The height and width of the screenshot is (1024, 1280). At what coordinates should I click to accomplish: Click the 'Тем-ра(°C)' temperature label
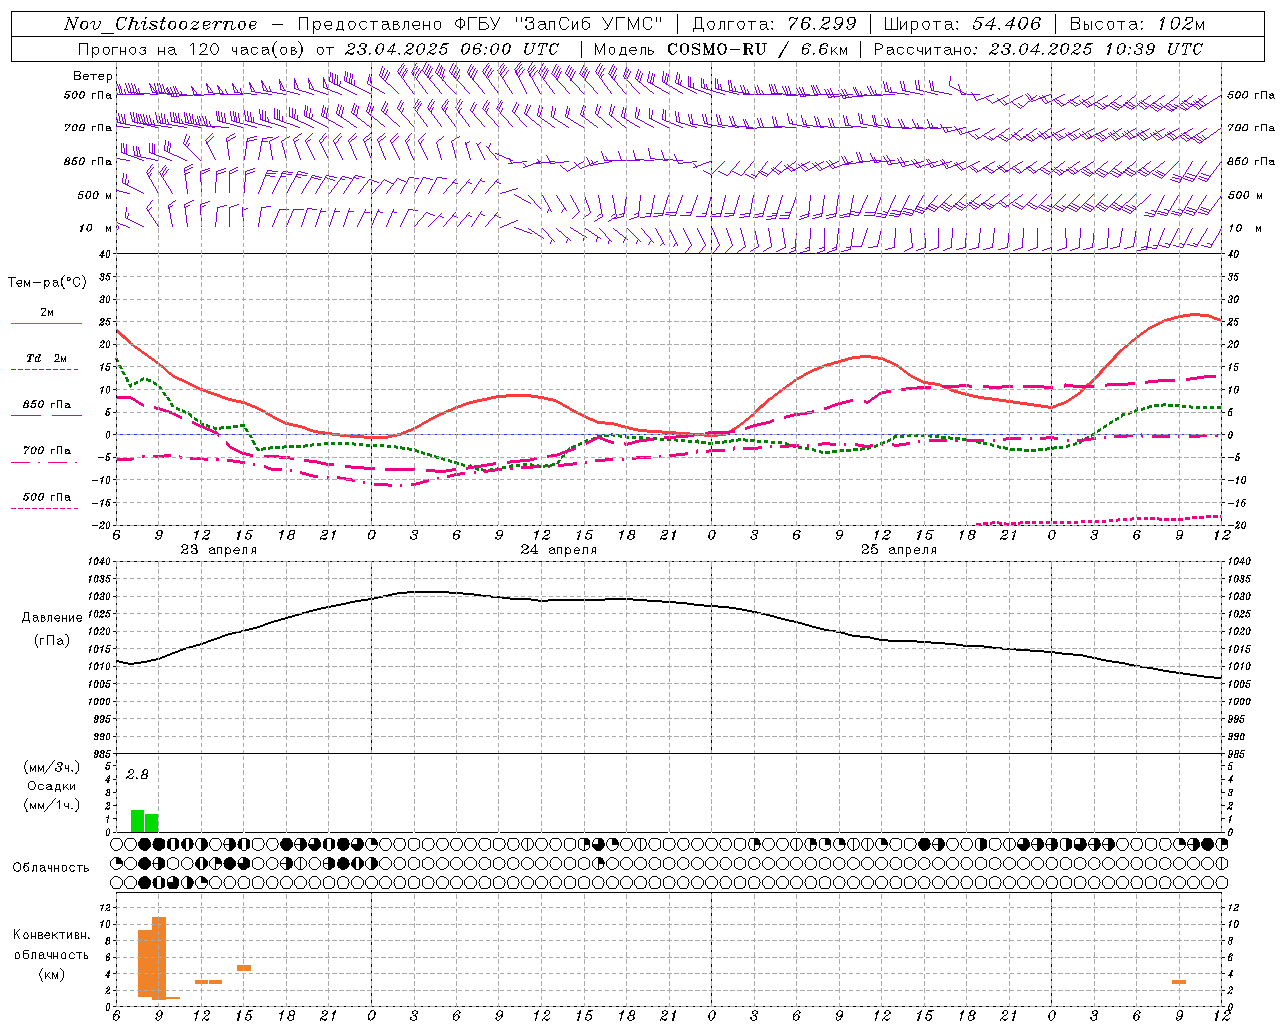tap(47, 283)
